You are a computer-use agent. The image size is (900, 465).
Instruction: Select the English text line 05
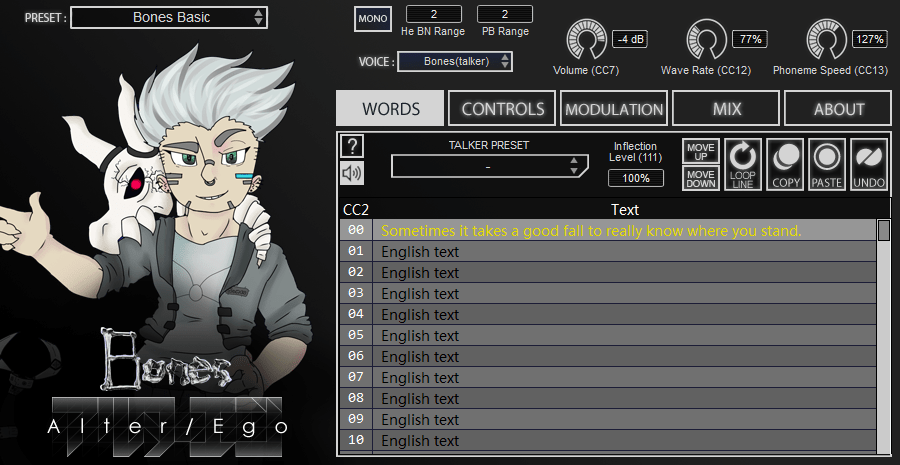pyautogui.click(x=624, y=335)
